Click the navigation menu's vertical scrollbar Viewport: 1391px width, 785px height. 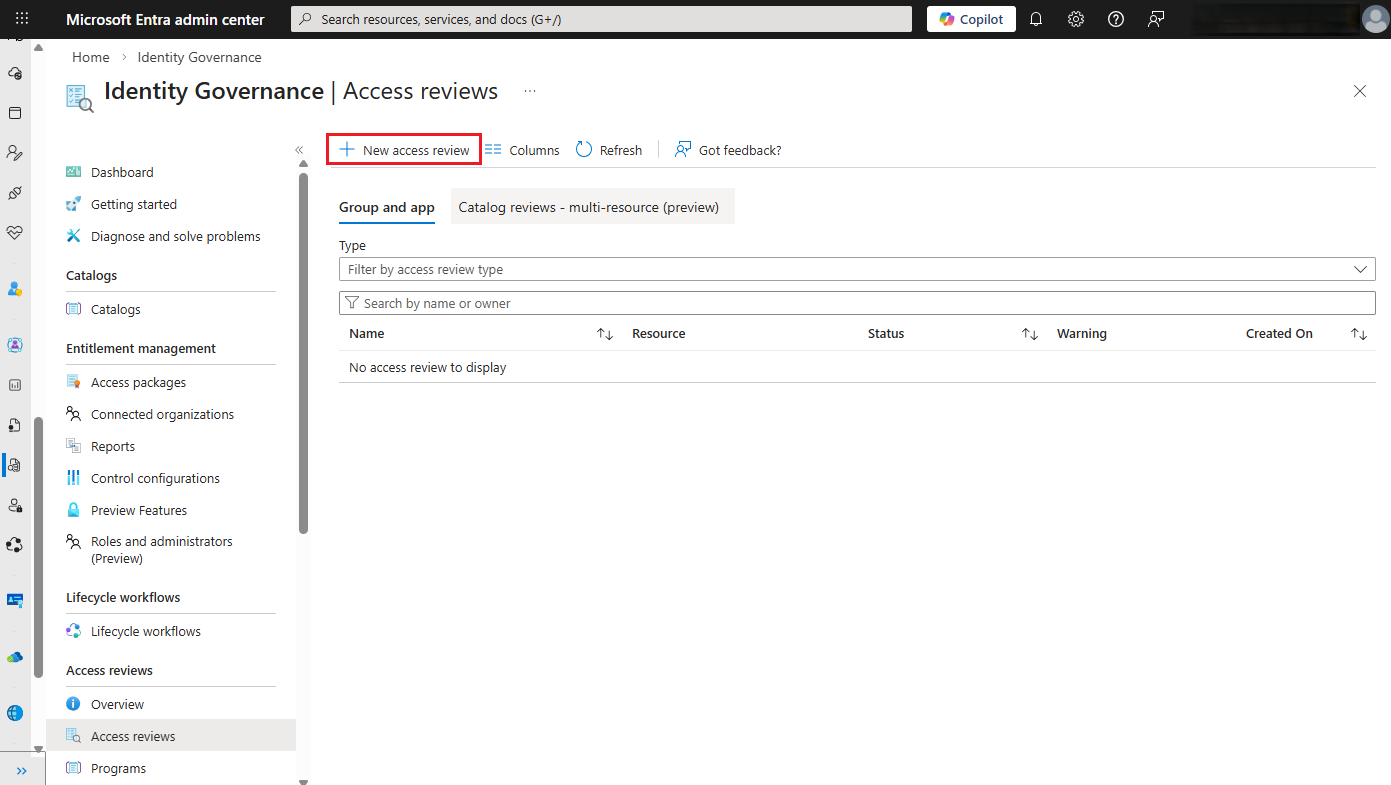[x=303, y=354]
